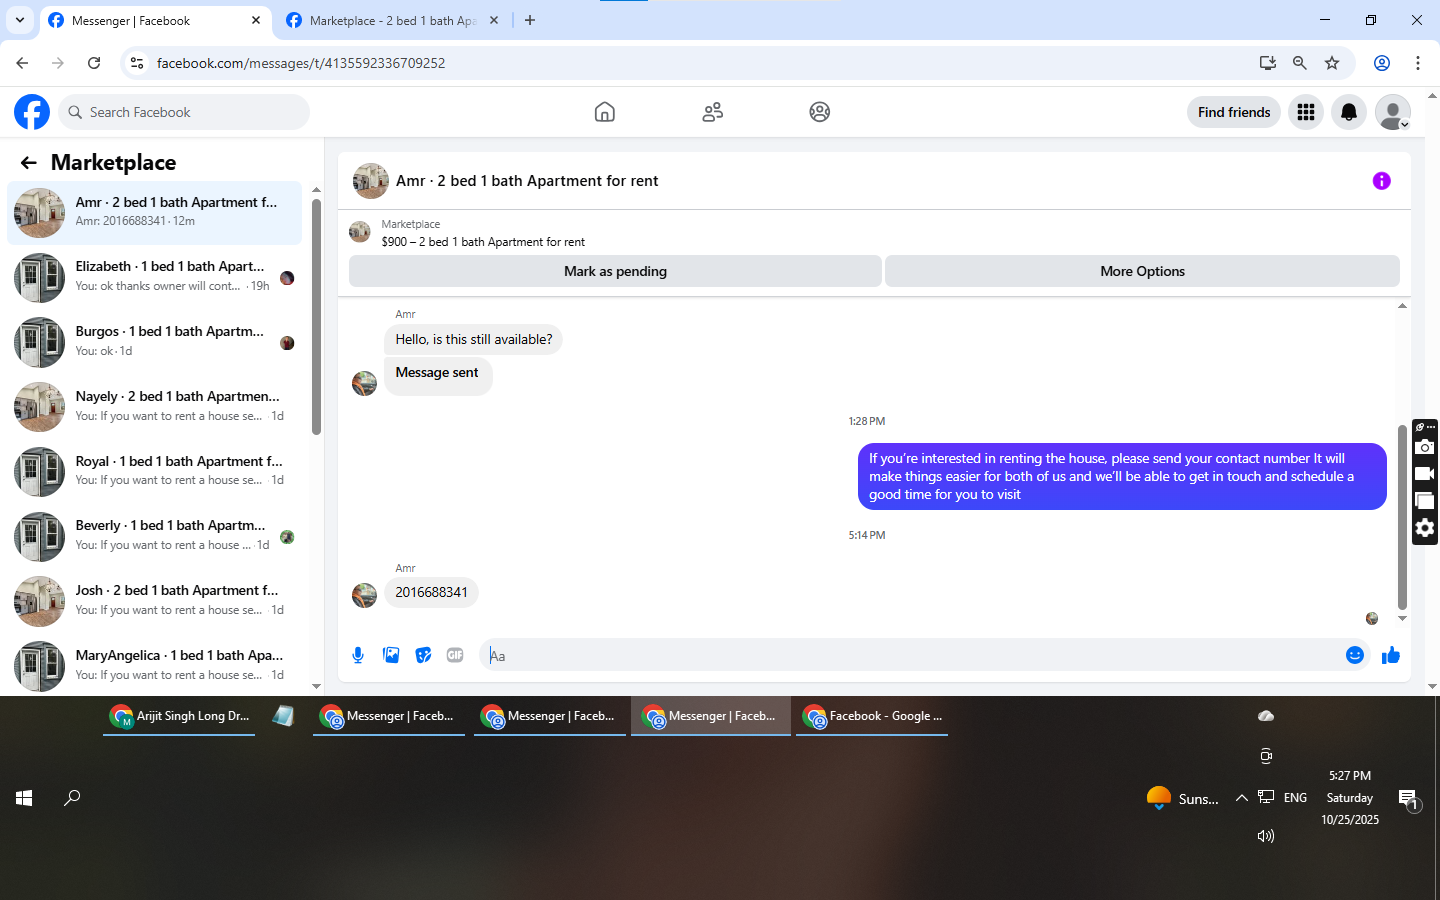
Task: Open the Beverly conversation
Action: click(x=155, y=536)
